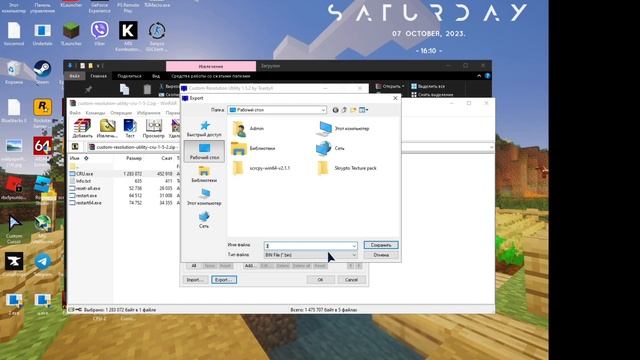This screenshot has height=360, width=640.
Task: Create a new folder in Export dialog
Action: pyautogui.click(x=353, y=110)
